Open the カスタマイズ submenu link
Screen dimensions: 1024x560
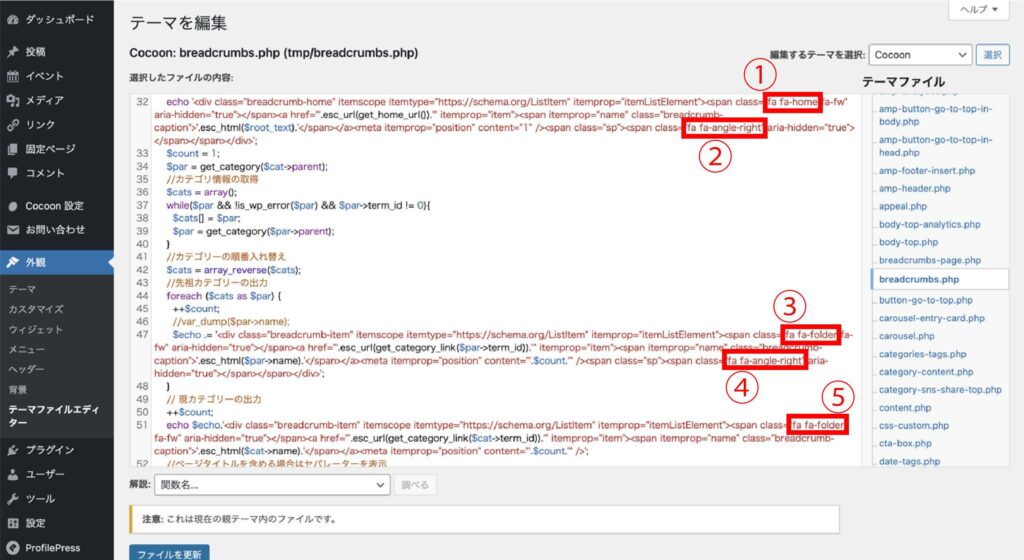point(36,309)
